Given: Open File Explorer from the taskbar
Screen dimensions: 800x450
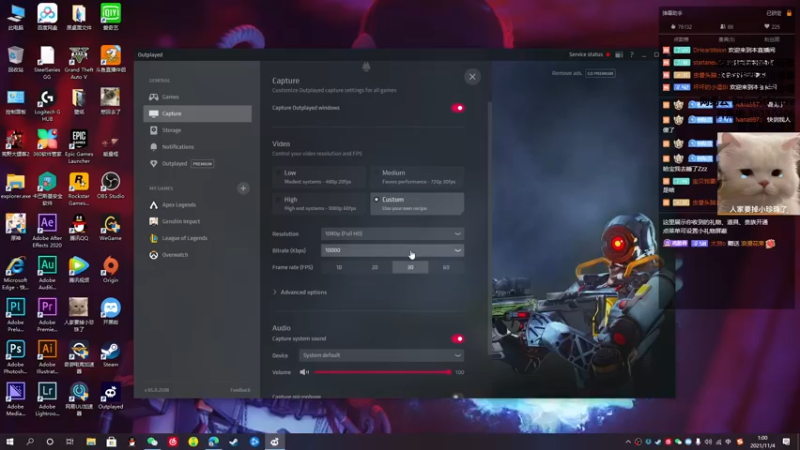Looking at the screenshot, I should pos(91,442).
